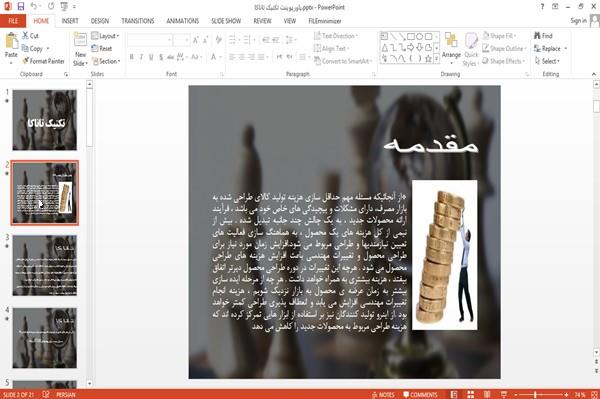The height and width of the screenshot is (399, 600).
Task: Click Increase Font Size icon
Action: [196, 40]
